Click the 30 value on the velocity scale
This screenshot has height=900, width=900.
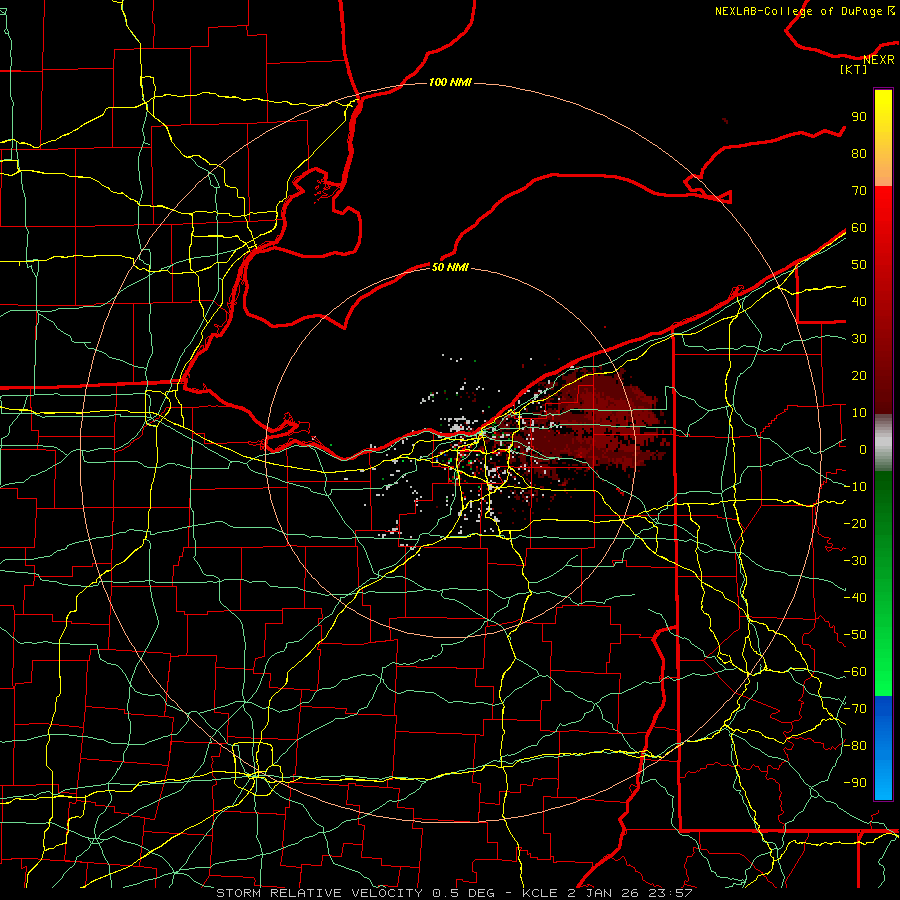[x=859, y=339]
